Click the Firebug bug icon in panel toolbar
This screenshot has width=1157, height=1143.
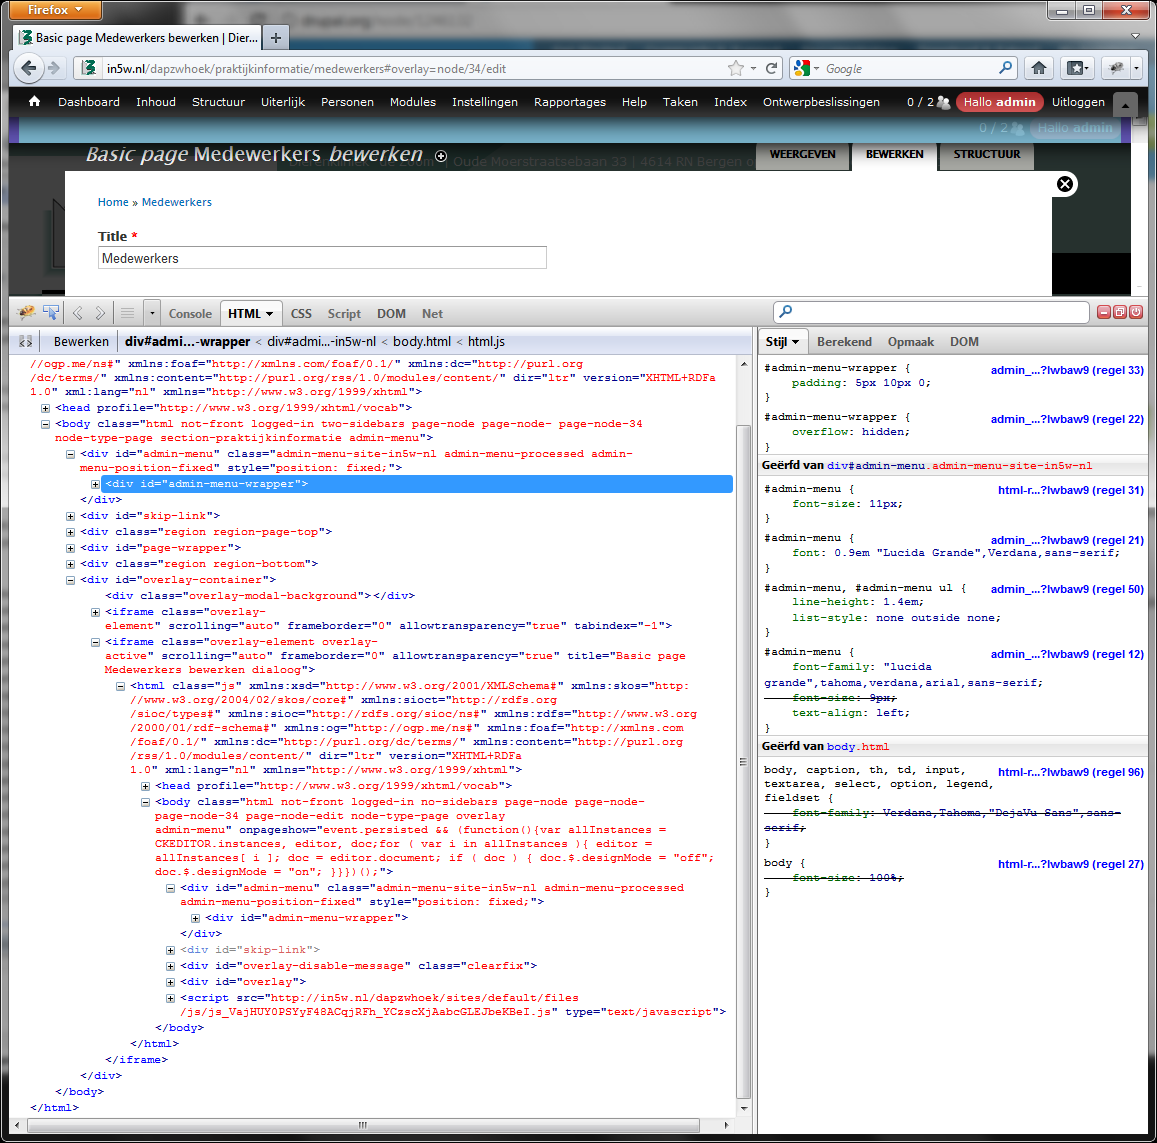27,313
